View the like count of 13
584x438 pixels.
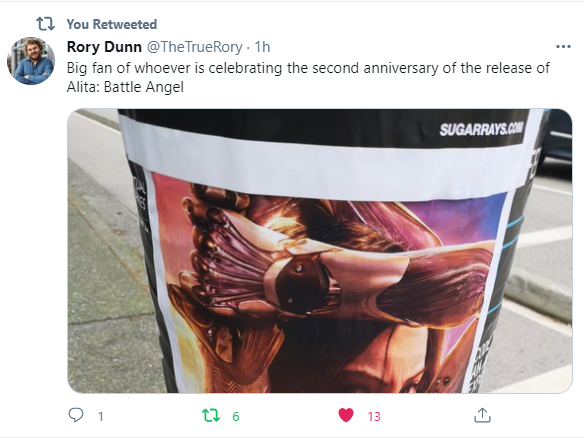point(374,416)
